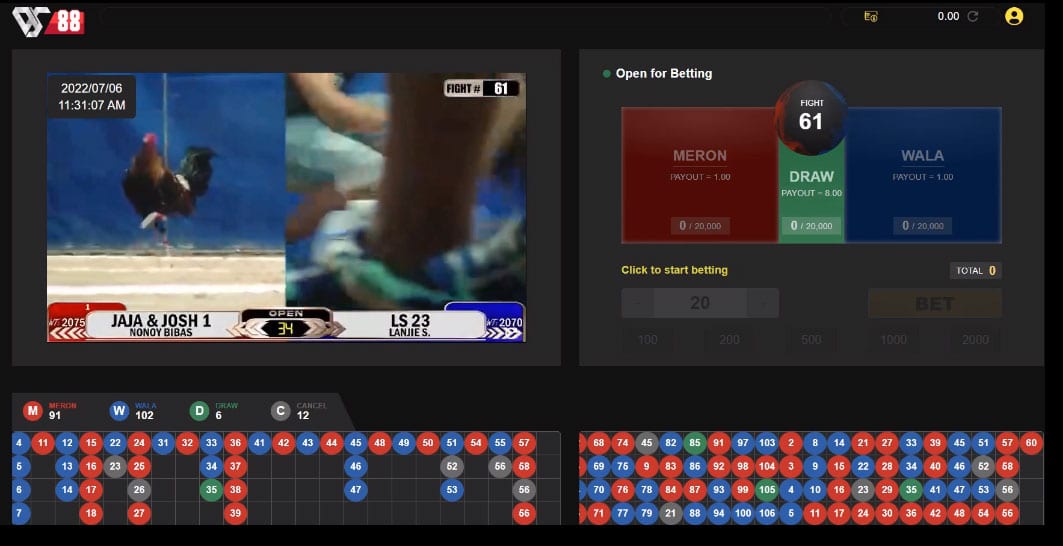The height and width of the screenshot is (546, 1063).
Task: Click the green Draw D legend icon
Action: pos(199,411)
